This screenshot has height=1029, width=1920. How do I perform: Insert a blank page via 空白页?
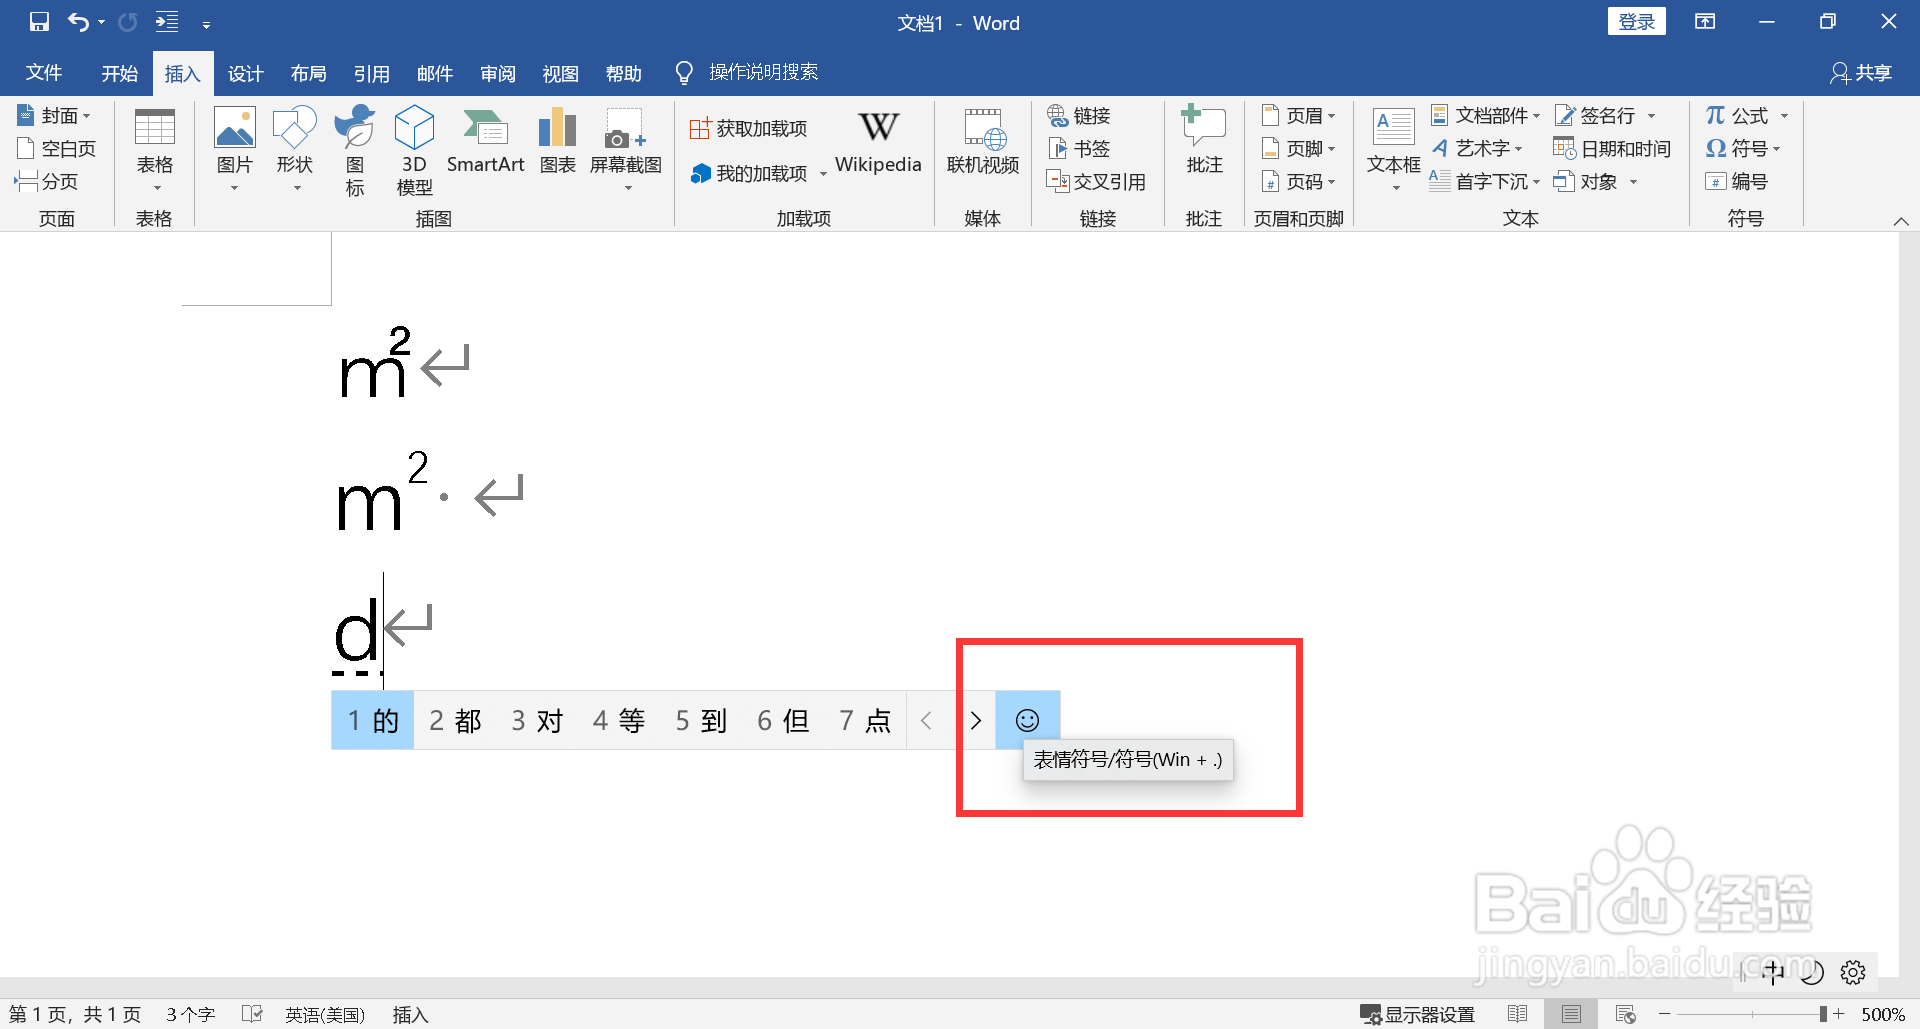pyautogui.click(x=56, y=147)
